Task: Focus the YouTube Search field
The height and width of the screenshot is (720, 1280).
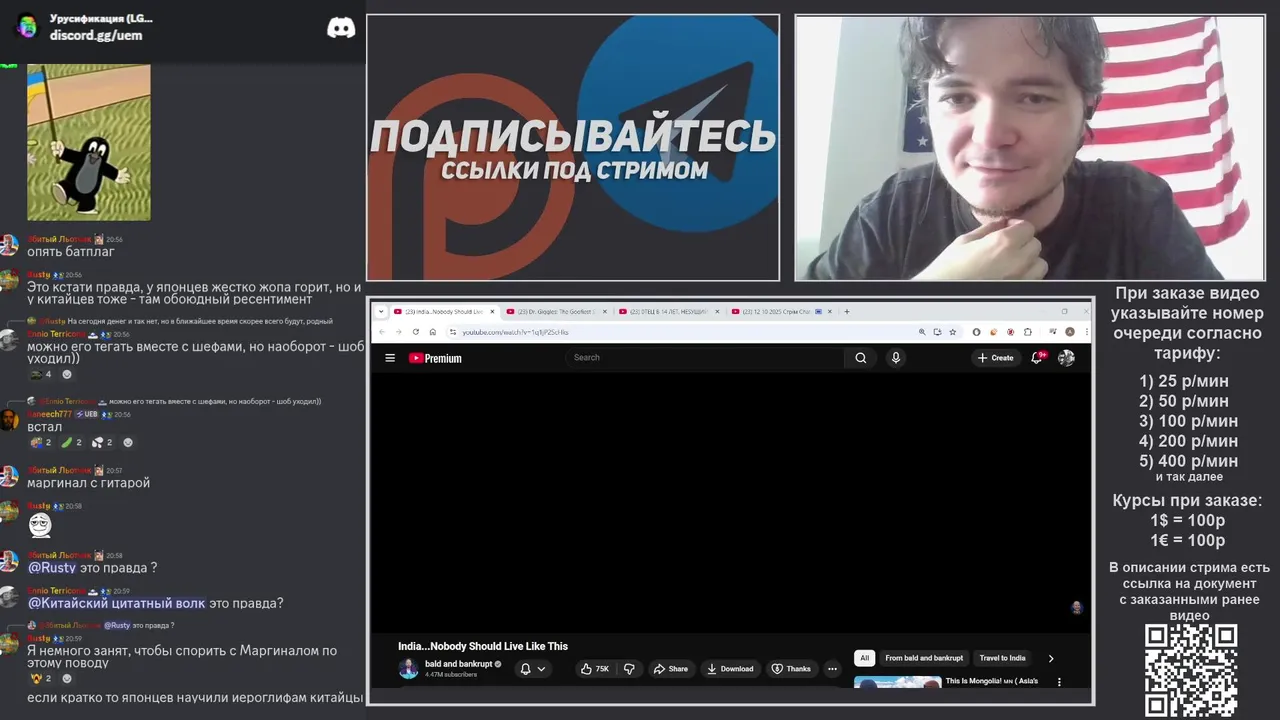Action: pos(705,357)
